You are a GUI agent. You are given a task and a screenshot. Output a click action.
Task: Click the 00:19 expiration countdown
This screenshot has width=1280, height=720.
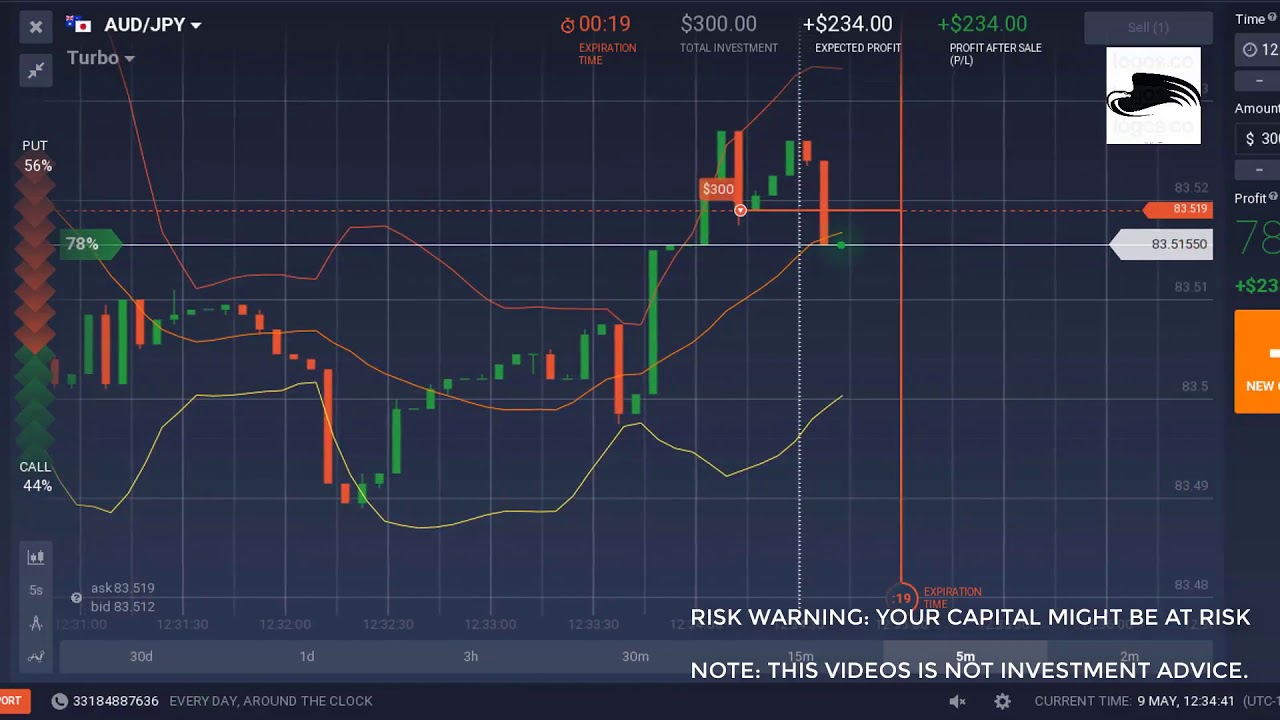tap(605, 24)
